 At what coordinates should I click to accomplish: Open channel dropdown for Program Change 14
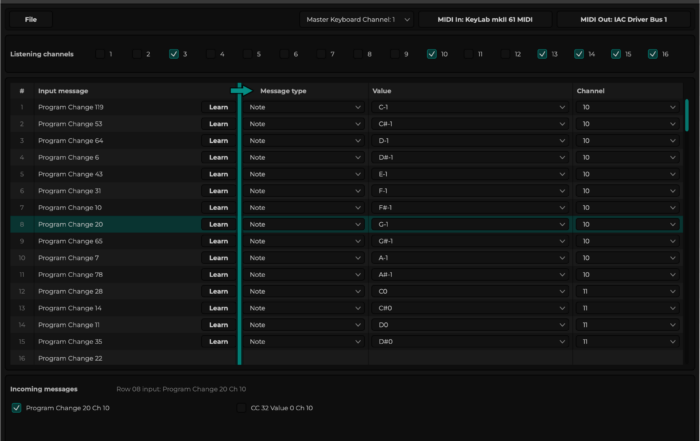point(628,308)
